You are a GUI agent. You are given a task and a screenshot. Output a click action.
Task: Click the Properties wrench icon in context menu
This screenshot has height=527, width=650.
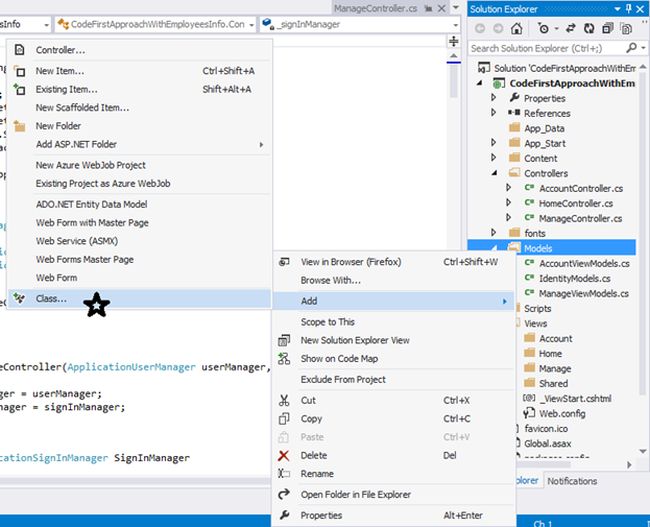point(284,515)
